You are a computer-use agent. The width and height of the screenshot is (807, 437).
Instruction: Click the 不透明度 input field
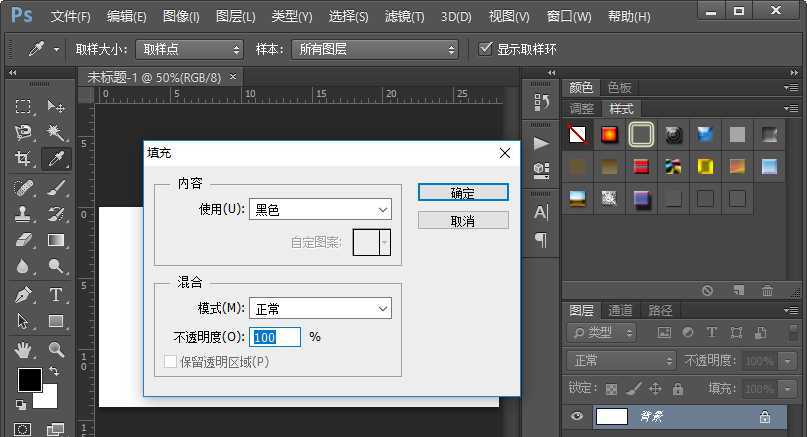pos(275,337)
